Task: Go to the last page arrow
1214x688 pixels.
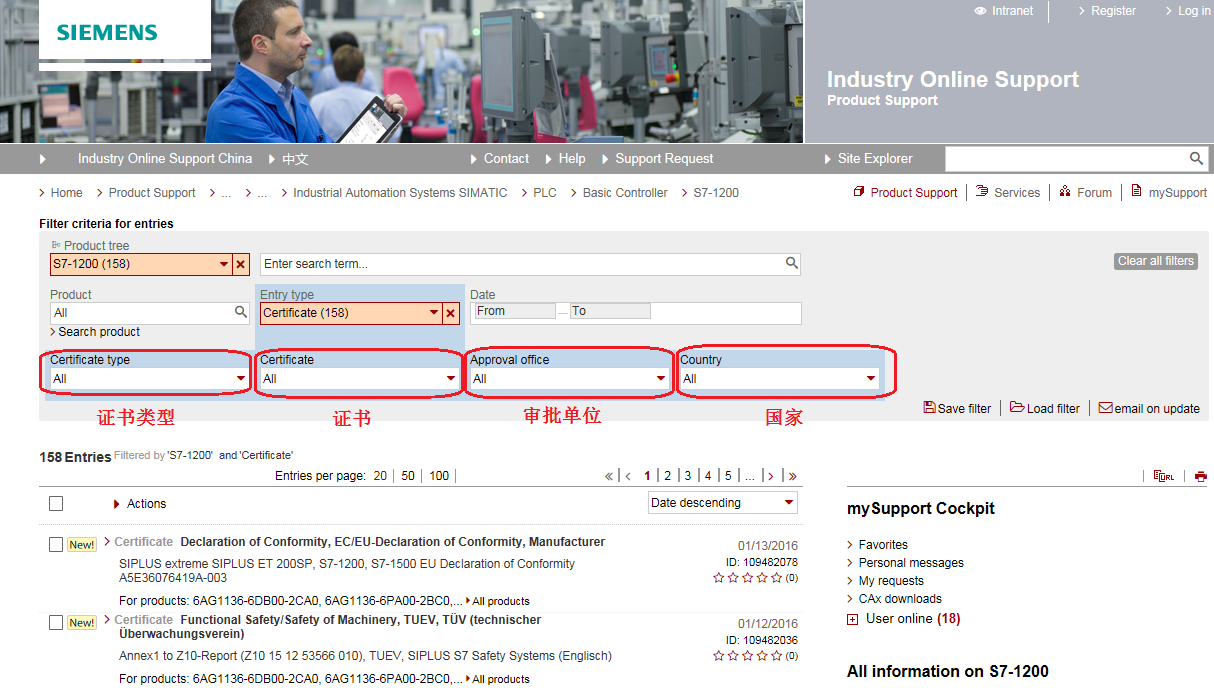Action: pyautogui.click(x=793, y=476)
